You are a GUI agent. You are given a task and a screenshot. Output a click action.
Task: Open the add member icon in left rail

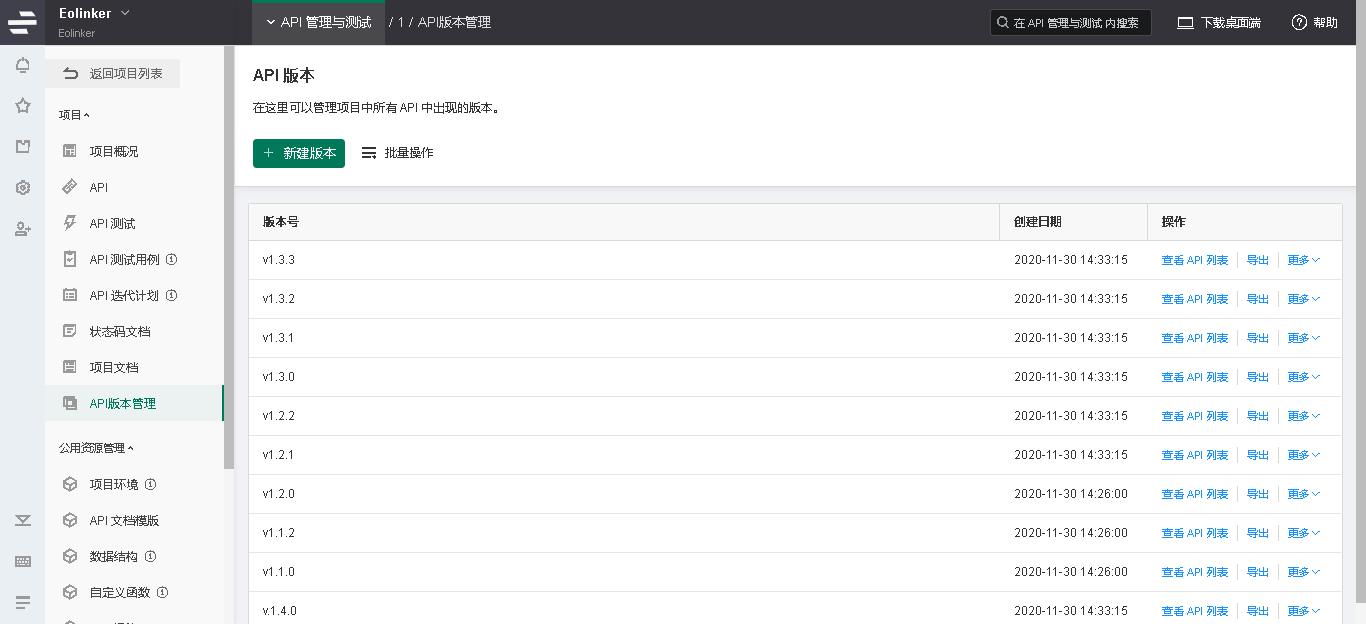coord(22,229)
